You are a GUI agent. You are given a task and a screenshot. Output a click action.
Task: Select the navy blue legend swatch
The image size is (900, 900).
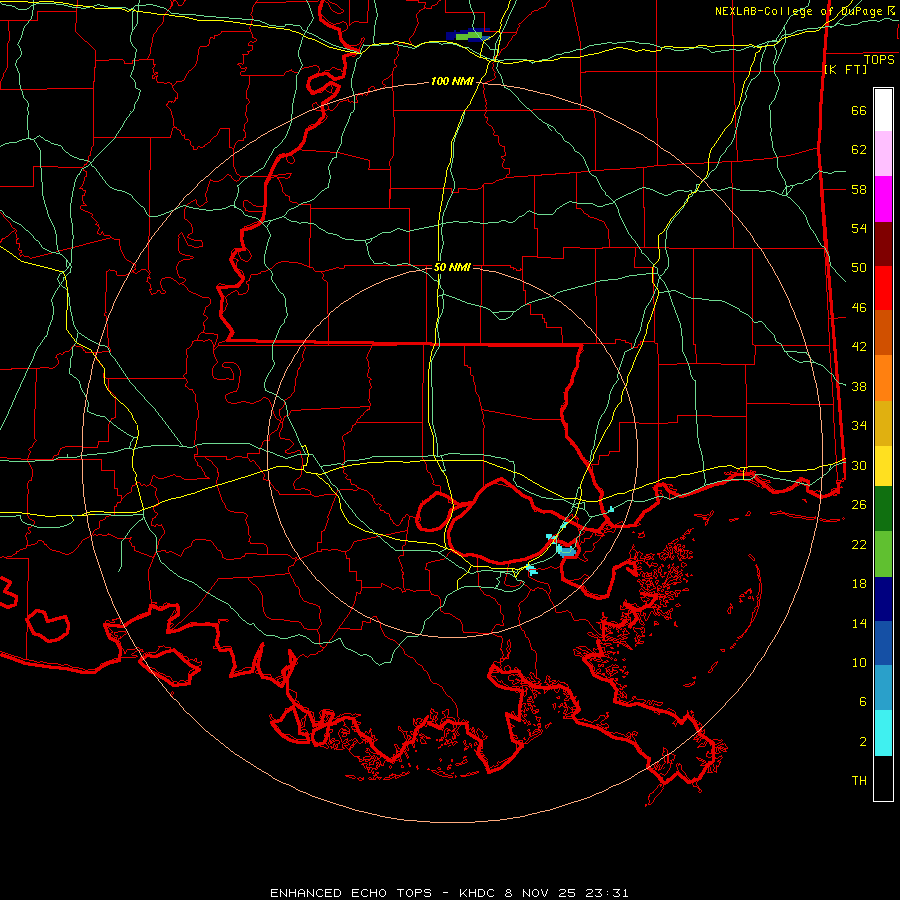[883, 599]
